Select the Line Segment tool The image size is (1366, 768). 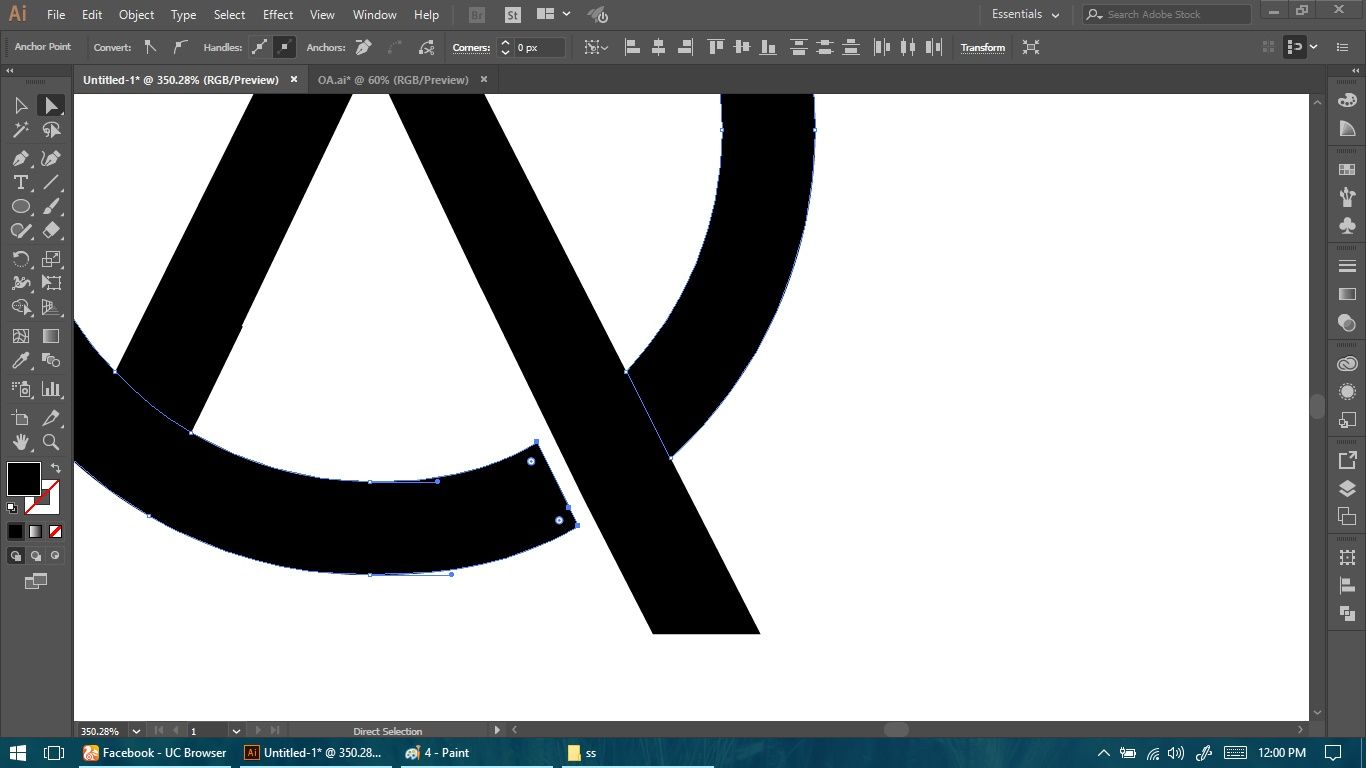[51, 183]
